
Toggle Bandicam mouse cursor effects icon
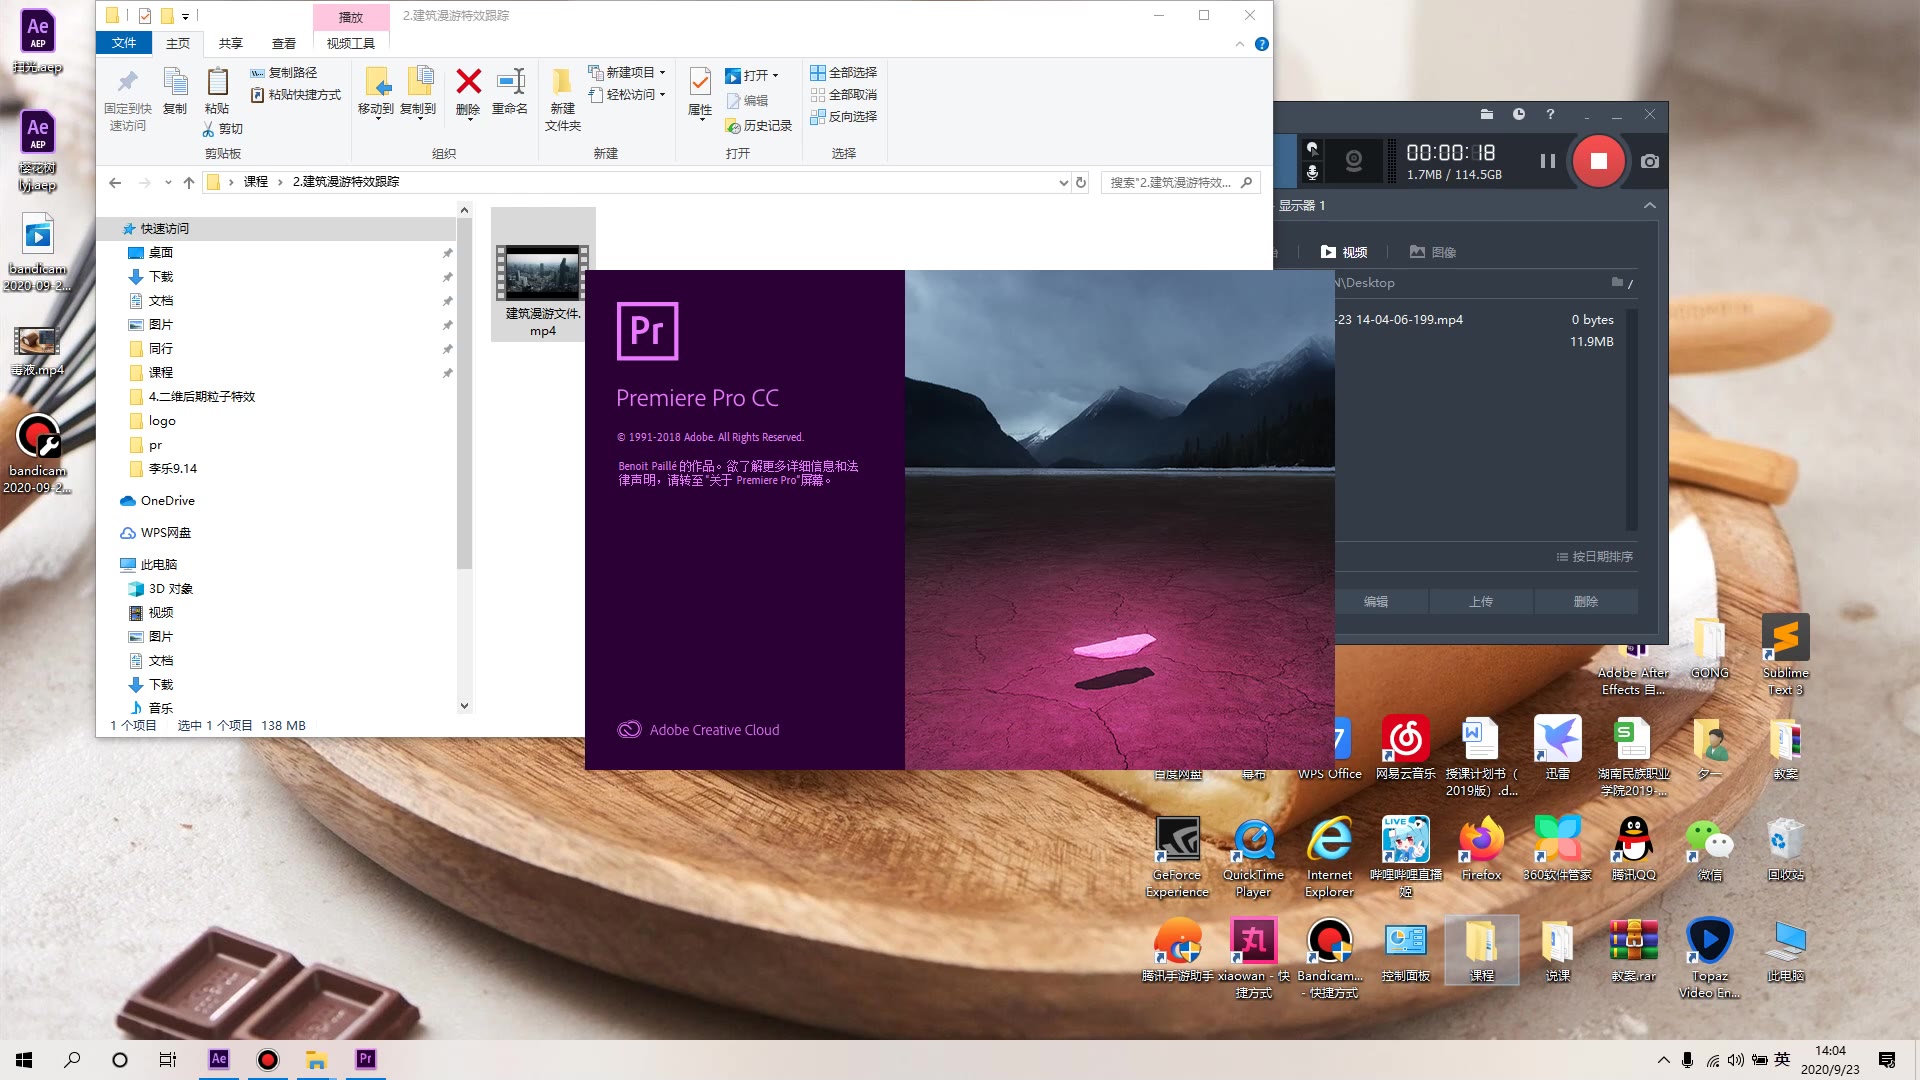pyautogui.click(x=1312, y=148)
